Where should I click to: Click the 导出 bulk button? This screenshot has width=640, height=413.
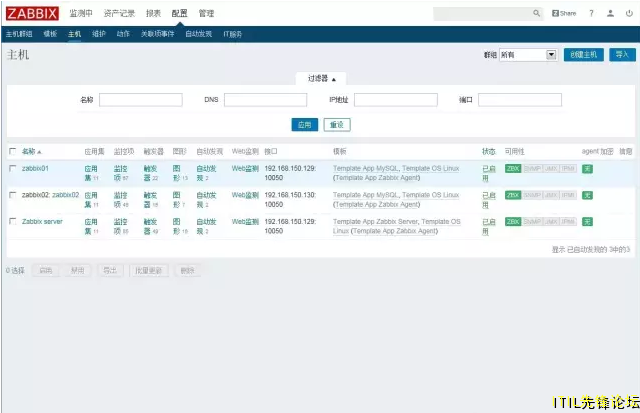pos(110,271)
